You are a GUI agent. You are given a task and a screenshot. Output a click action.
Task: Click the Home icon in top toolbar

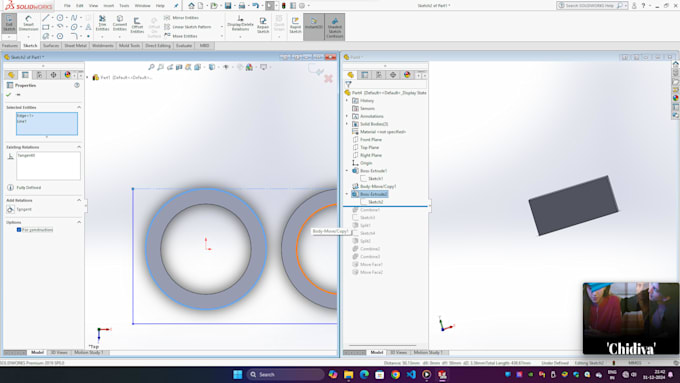pyautogui.click(x=191, y=6)
